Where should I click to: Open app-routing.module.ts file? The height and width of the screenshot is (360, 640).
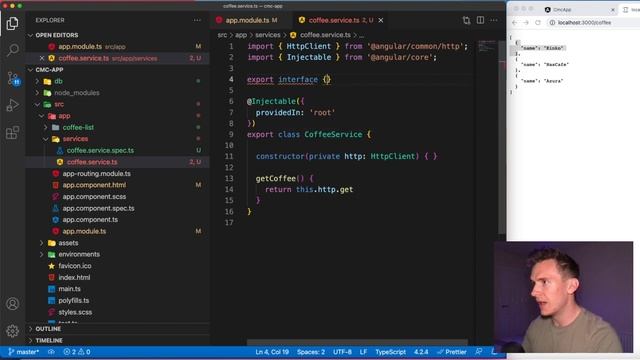pyautogui.click(x=96, y=173)
